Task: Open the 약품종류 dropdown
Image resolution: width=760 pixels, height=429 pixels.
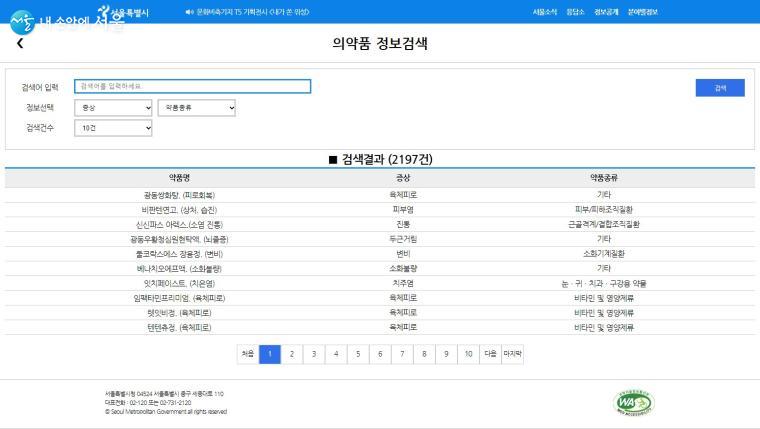Action: tap(197, 108)
